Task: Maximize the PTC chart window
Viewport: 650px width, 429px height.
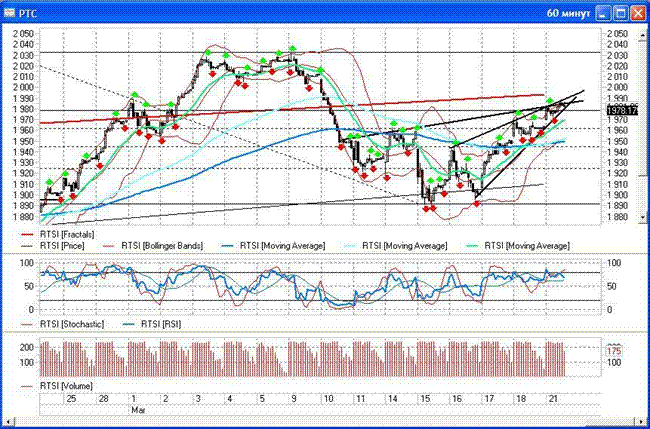Action: [x=621, y=14]
